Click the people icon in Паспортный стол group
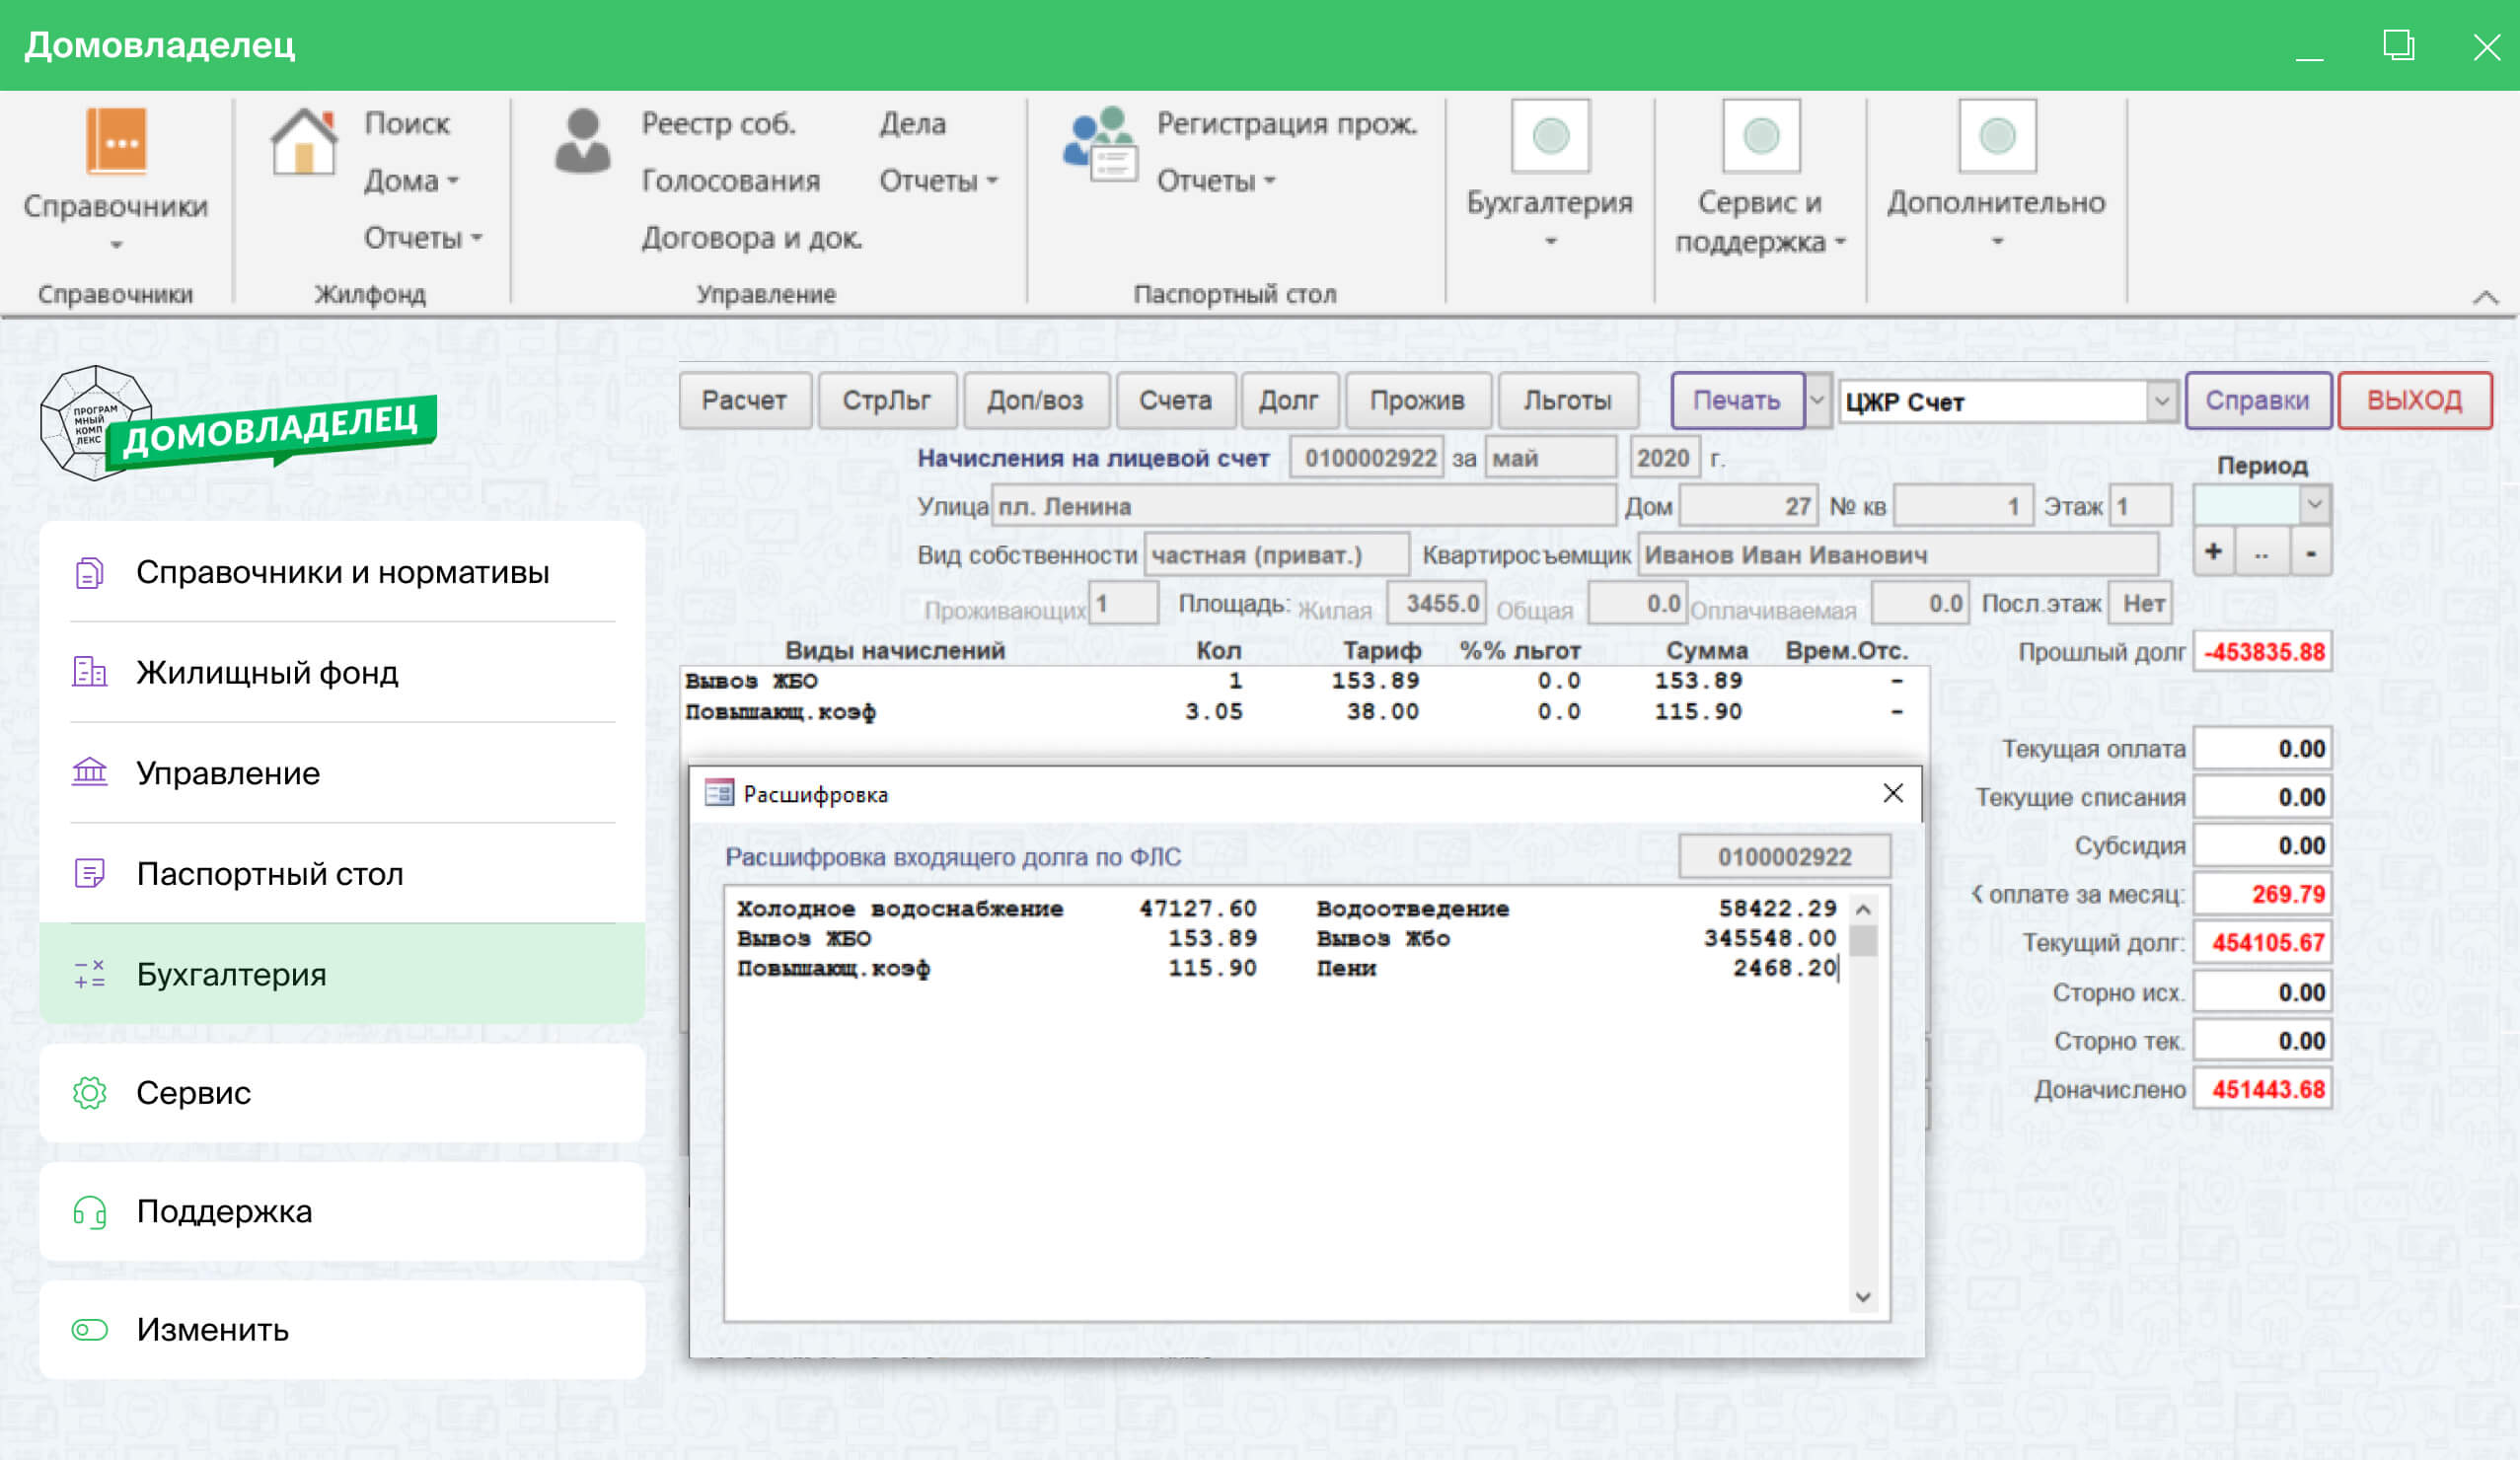Image resolution: width=2520 pixels, height=1460 pixels. [x=1100, y=144]
